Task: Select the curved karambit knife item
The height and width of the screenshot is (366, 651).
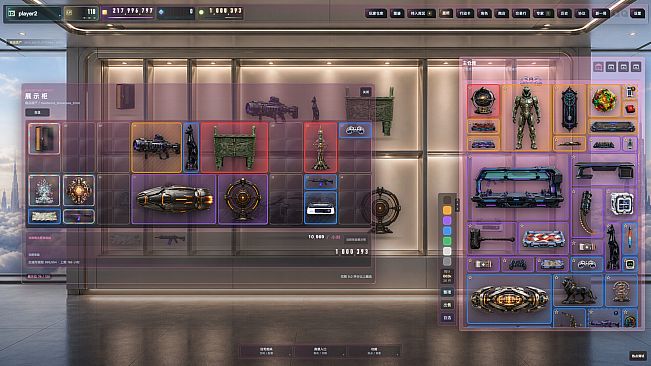Action: pyautogui.click(x=586, y=212)
